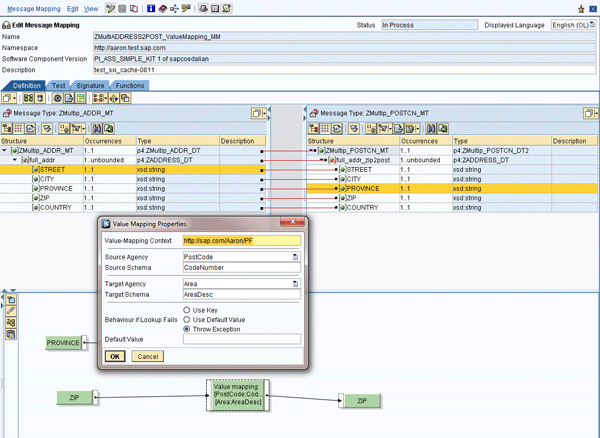Click the source ZIP node on canvas
600x438 pixels.
(x=75, y=398)
